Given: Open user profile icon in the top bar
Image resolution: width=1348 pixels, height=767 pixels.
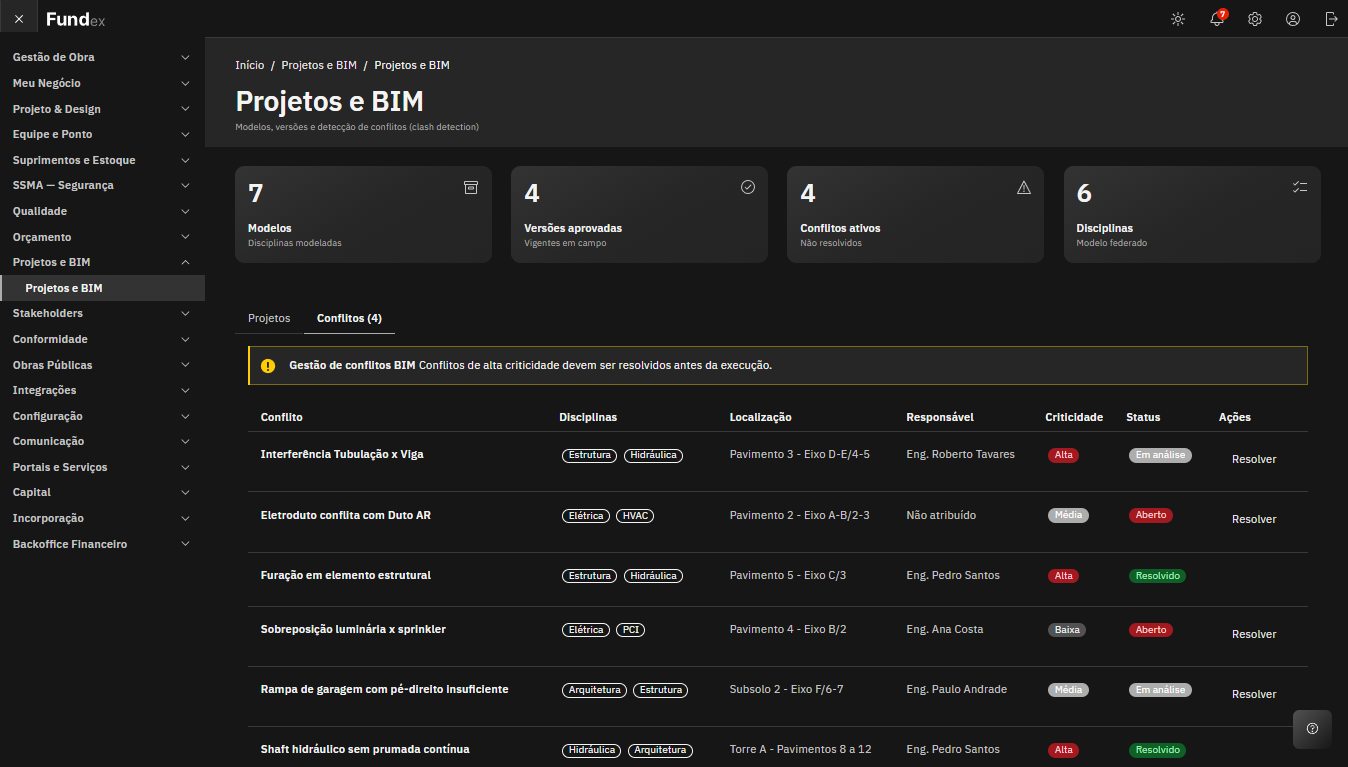Looking at the screenshot, I should tap(1293, 19).
